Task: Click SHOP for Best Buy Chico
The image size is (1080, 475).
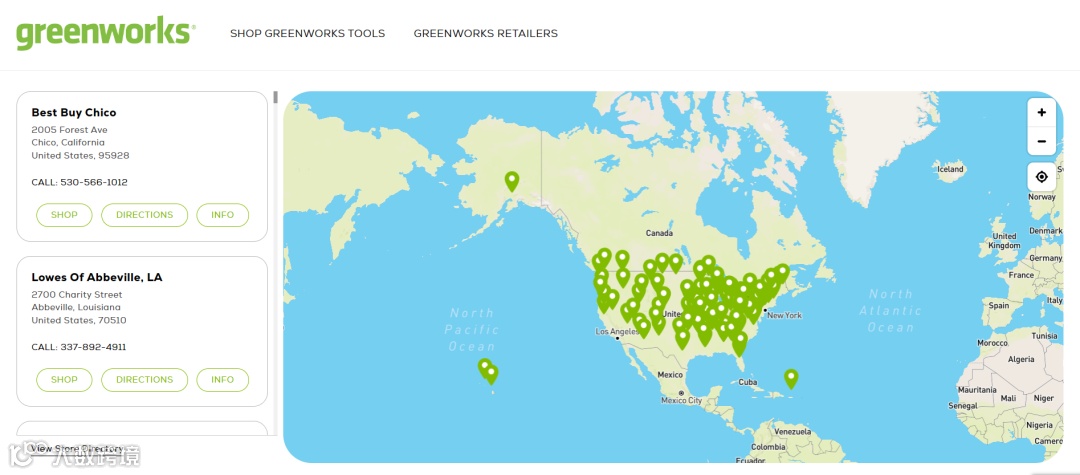Action: pos(64,215)
